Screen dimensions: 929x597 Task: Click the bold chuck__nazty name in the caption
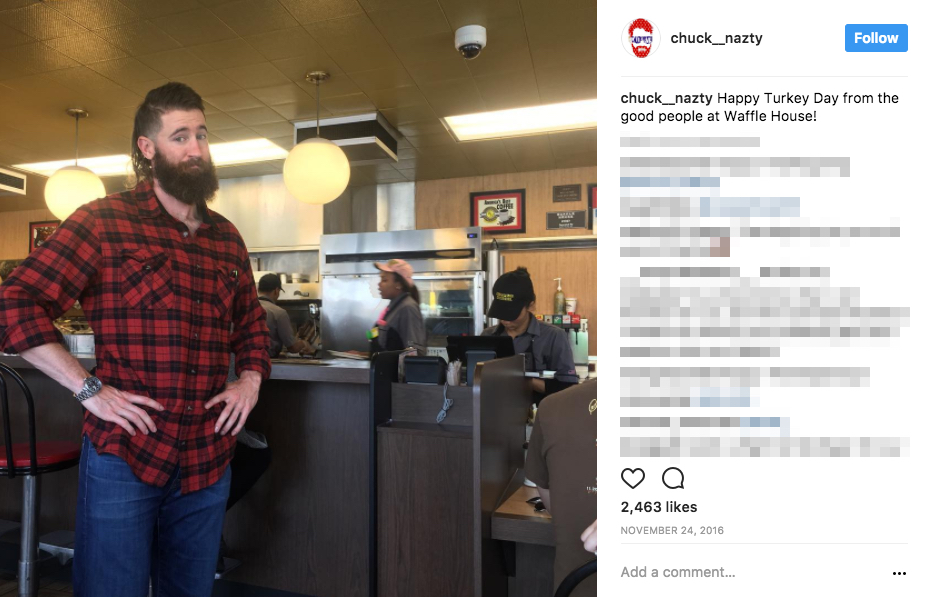tap(667, 98)
